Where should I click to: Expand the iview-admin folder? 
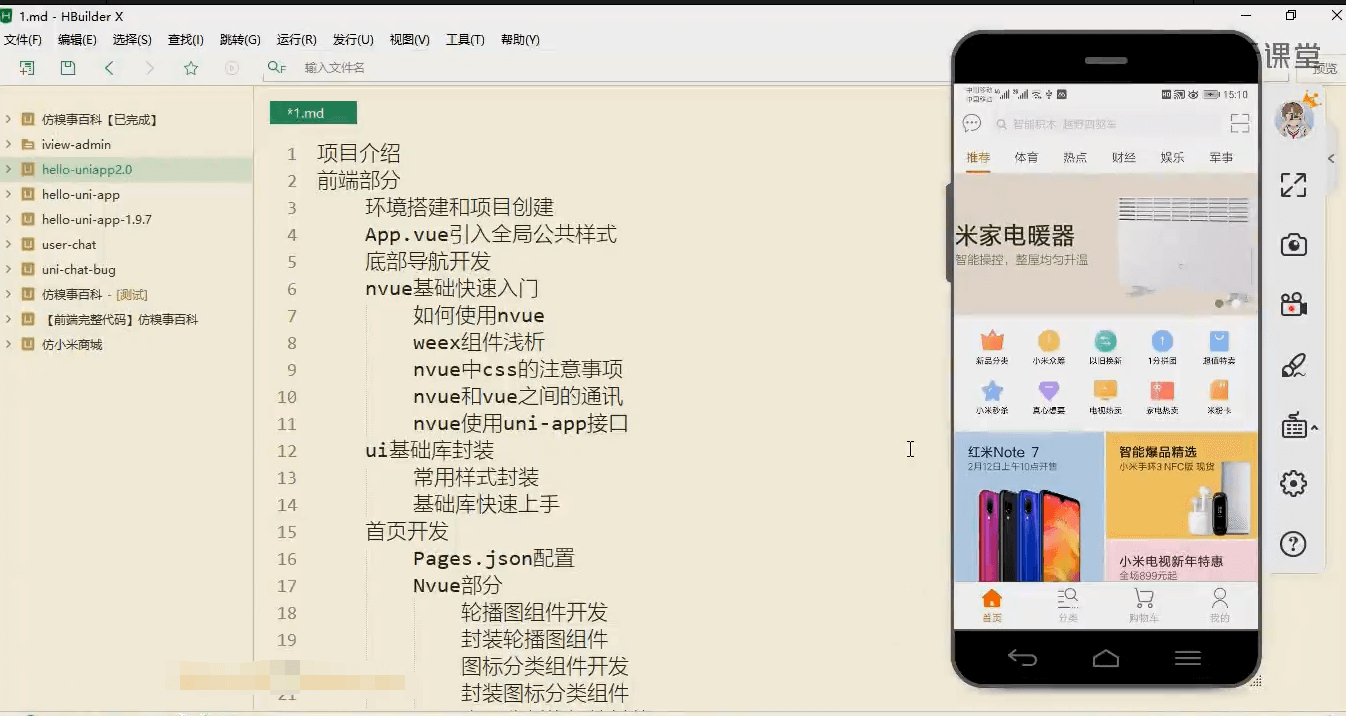9,144
